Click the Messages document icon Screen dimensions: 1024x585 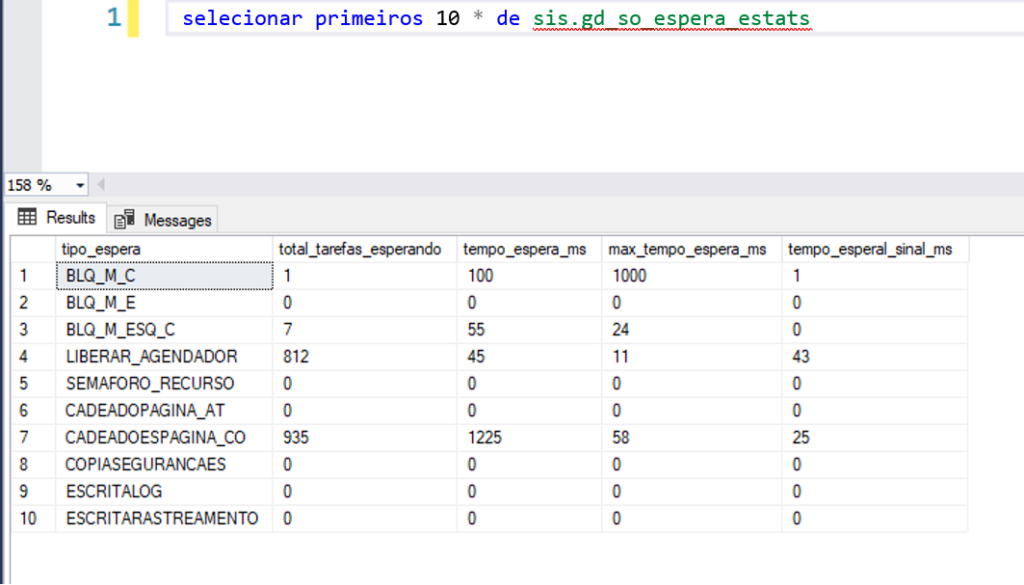pos(122,218)
